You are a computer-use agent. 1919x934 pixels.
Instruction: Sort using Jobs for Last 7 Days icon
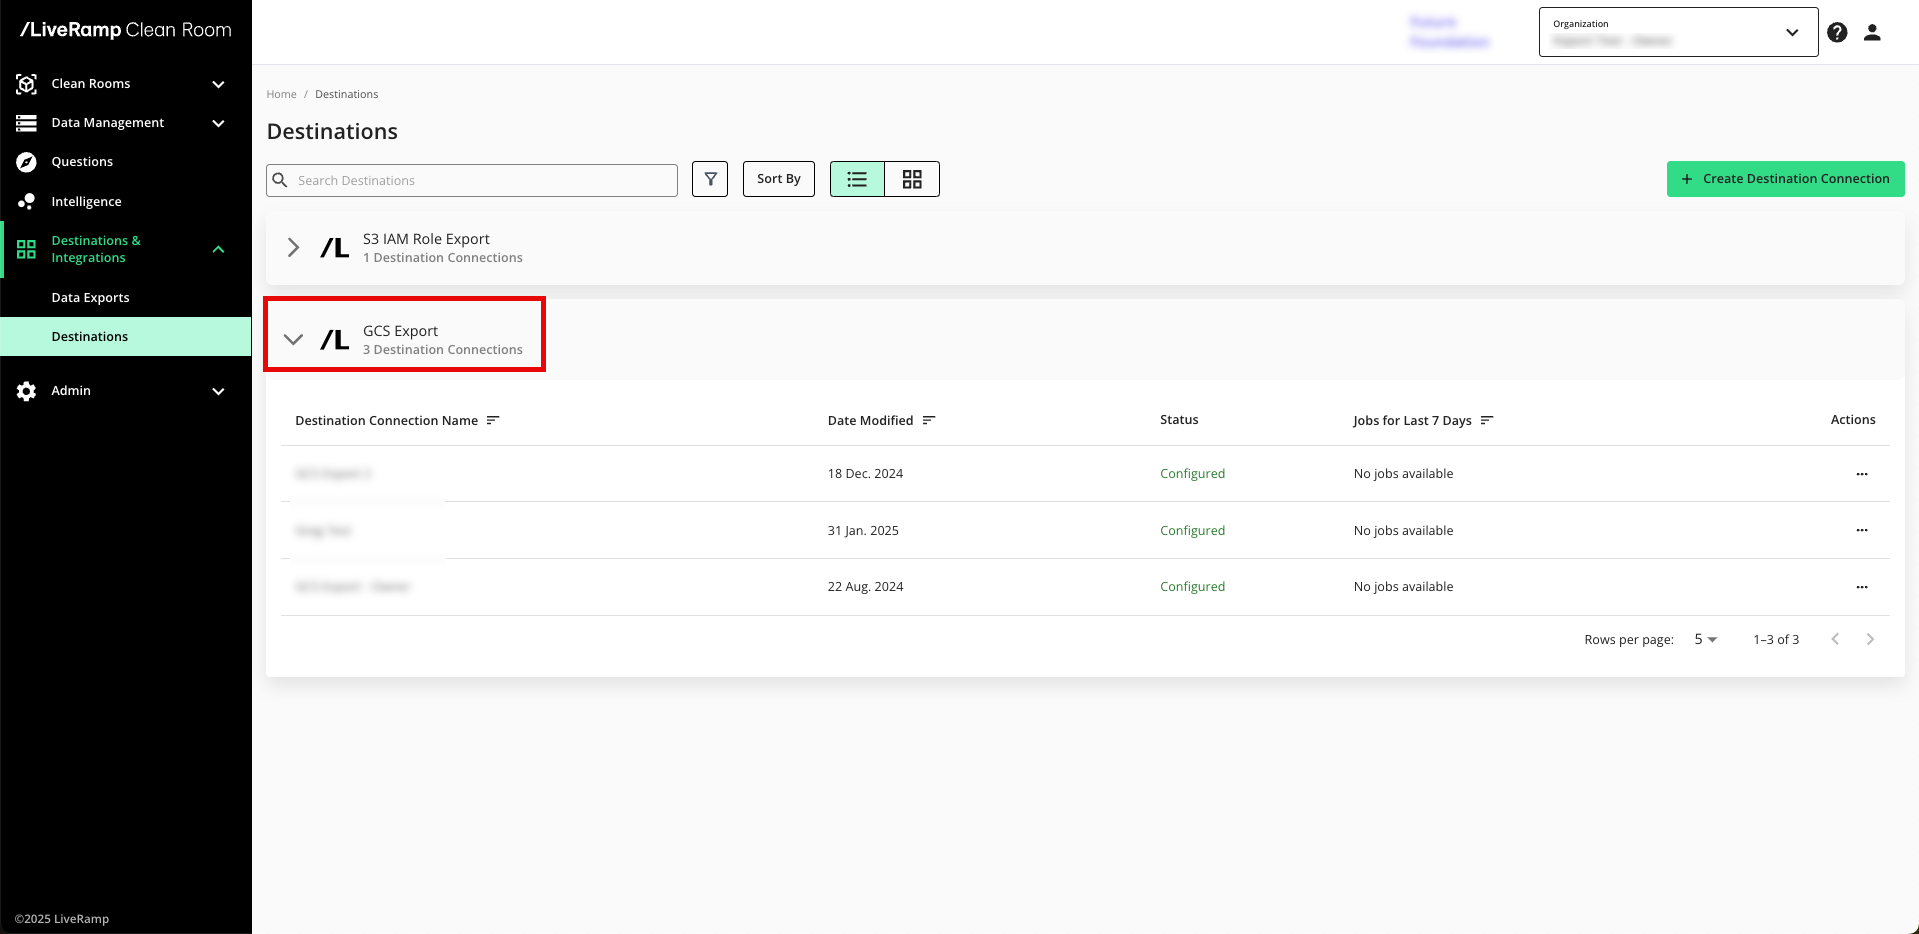(1487, 420)
